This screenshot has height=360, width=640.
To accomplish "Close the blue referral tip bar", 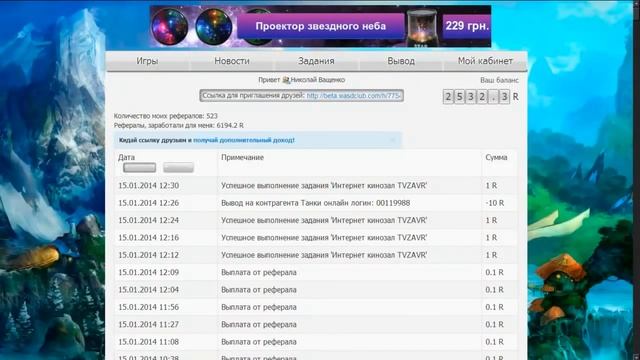I will pyautogui.click(x=393, y=140).
